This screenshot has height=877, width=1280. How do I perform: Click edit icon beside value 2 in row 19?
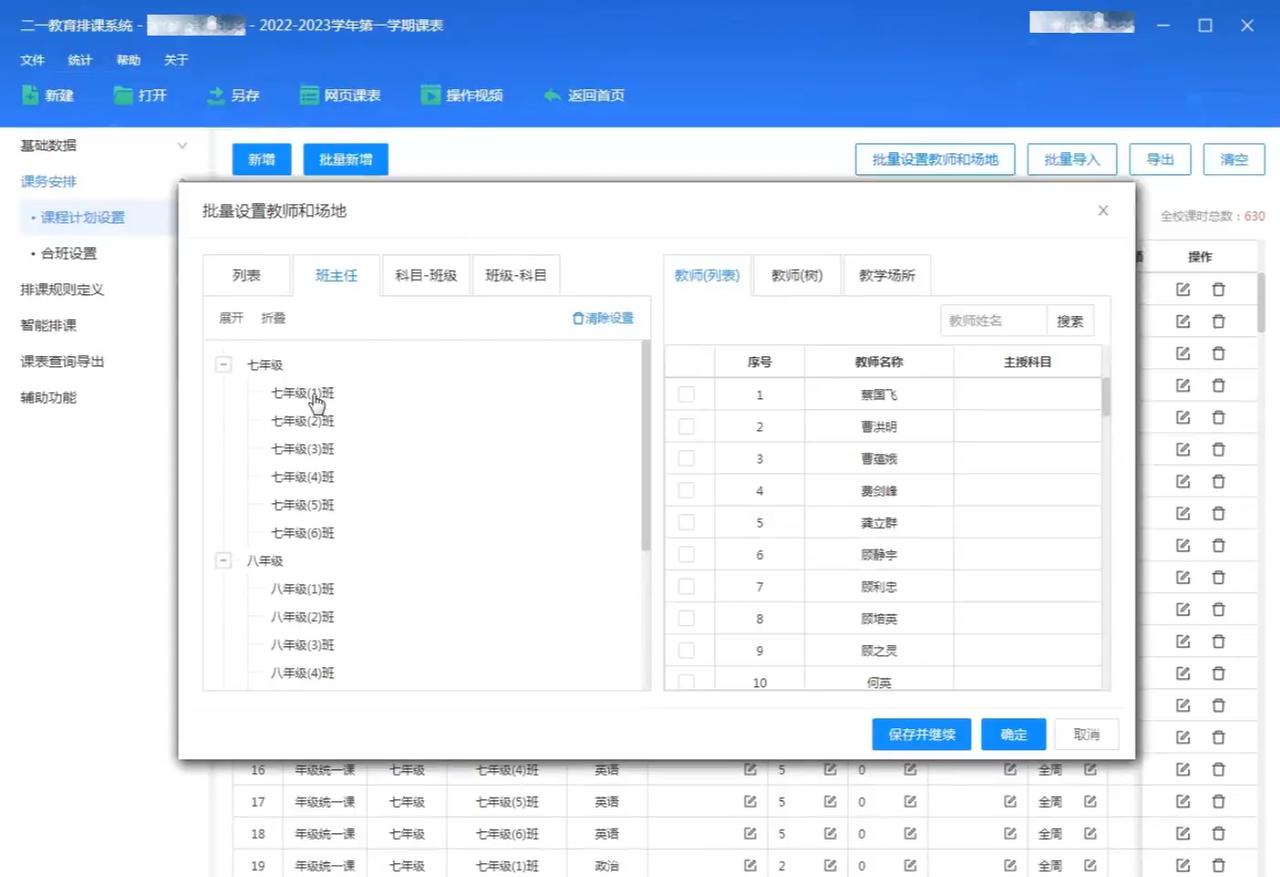(x=830, y=866)
